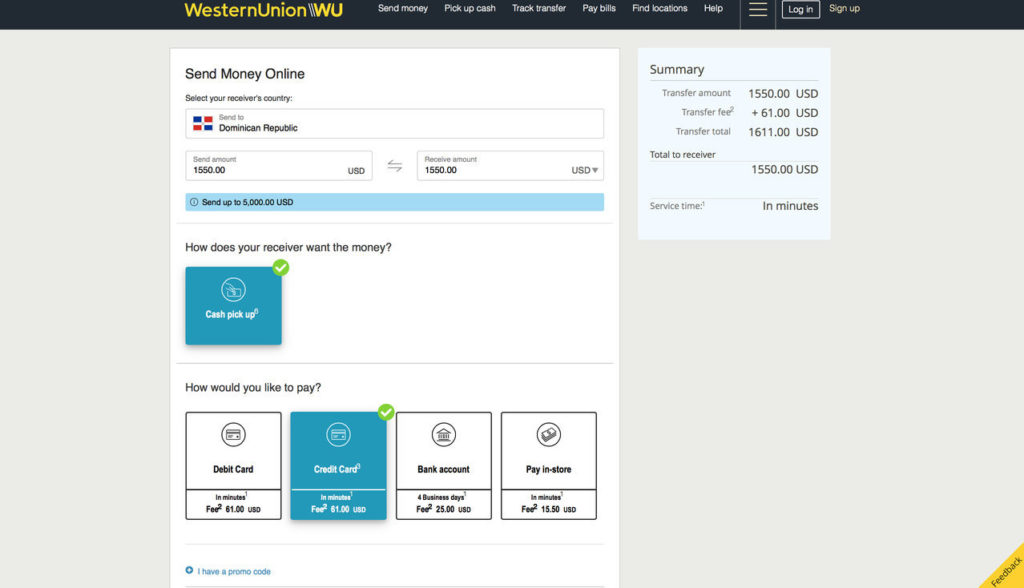Click the Bank account building icon

(x=443, y=434)
